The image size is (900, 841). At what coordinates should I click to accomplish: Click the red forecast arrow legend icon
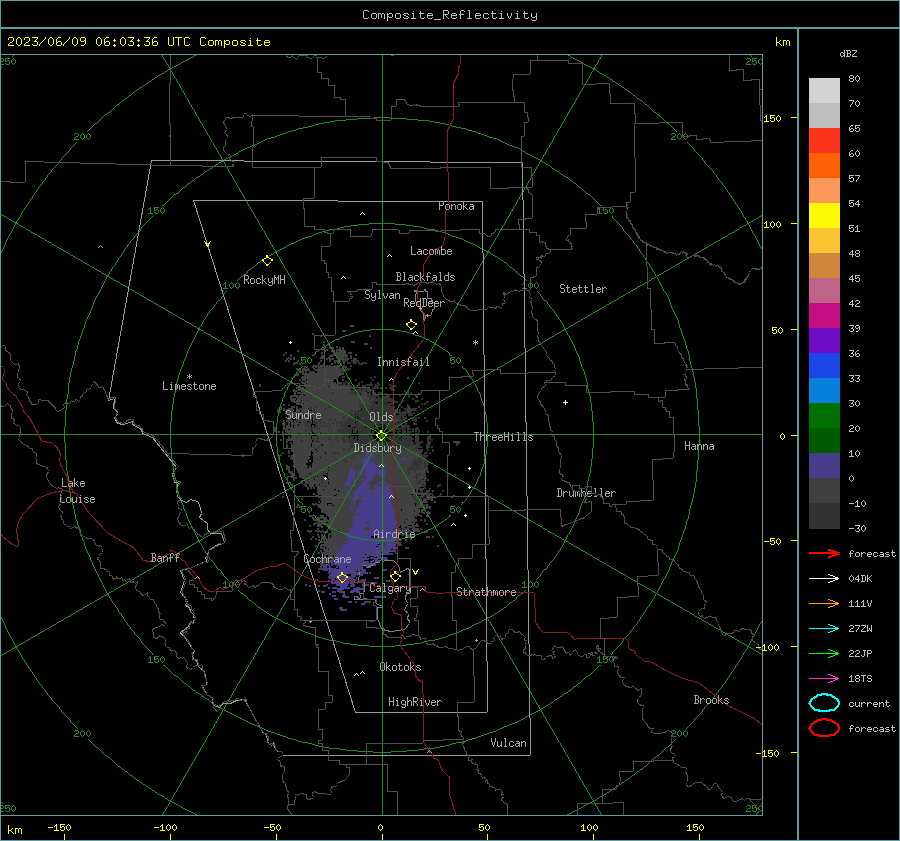[824, 553]
